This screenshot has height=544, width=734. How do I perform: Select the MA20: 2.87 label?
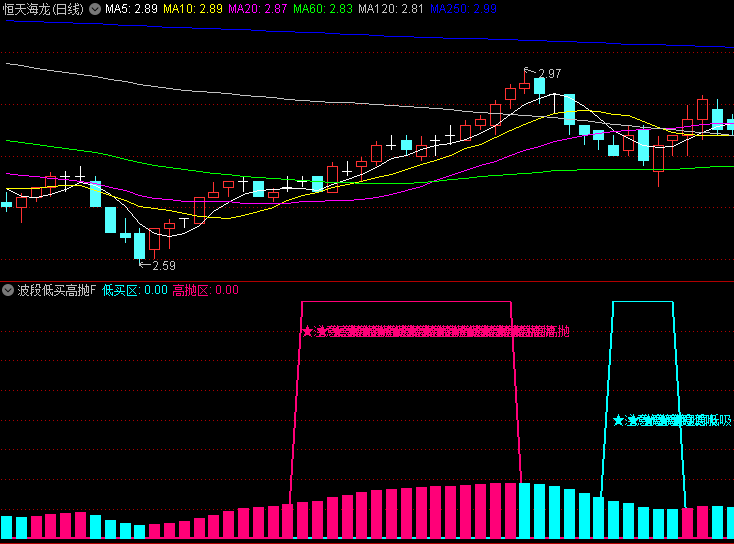(257, 9)
